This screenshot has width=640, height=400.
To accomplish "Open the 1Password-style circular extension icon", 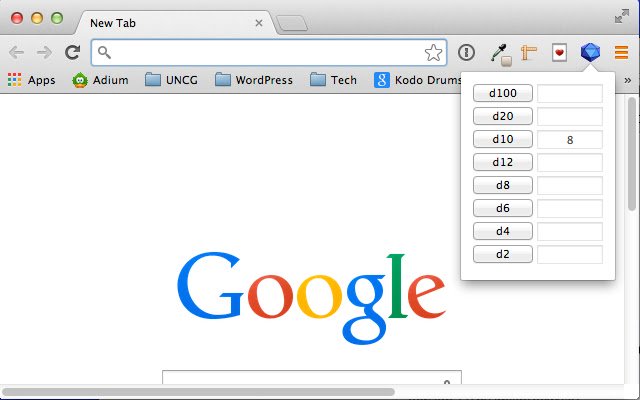I will [466, 52].
